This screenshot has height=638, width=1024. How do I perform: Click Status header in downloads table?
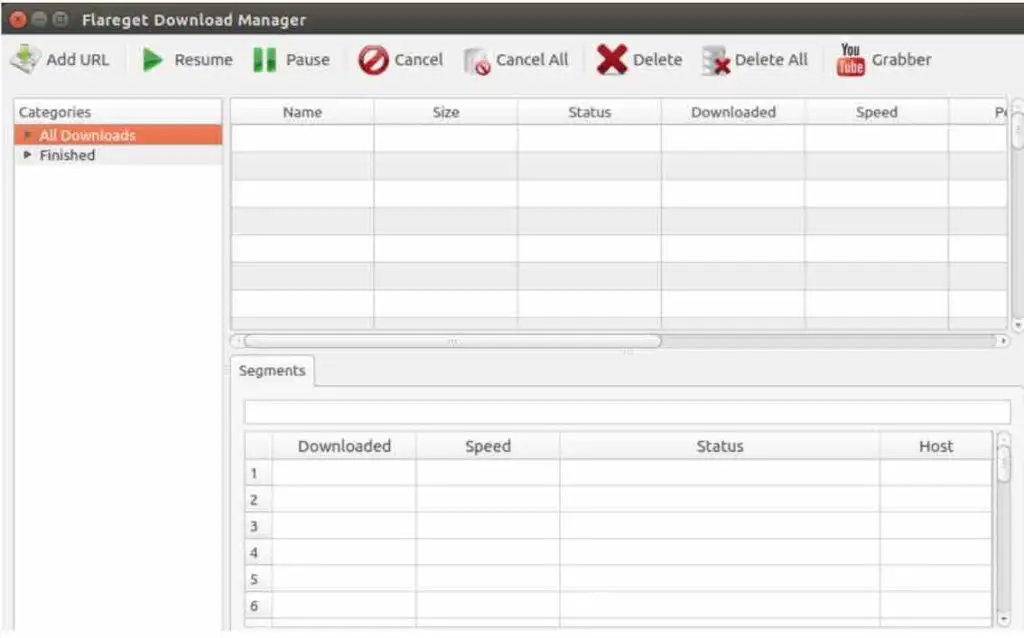click(x=590, y=112)
